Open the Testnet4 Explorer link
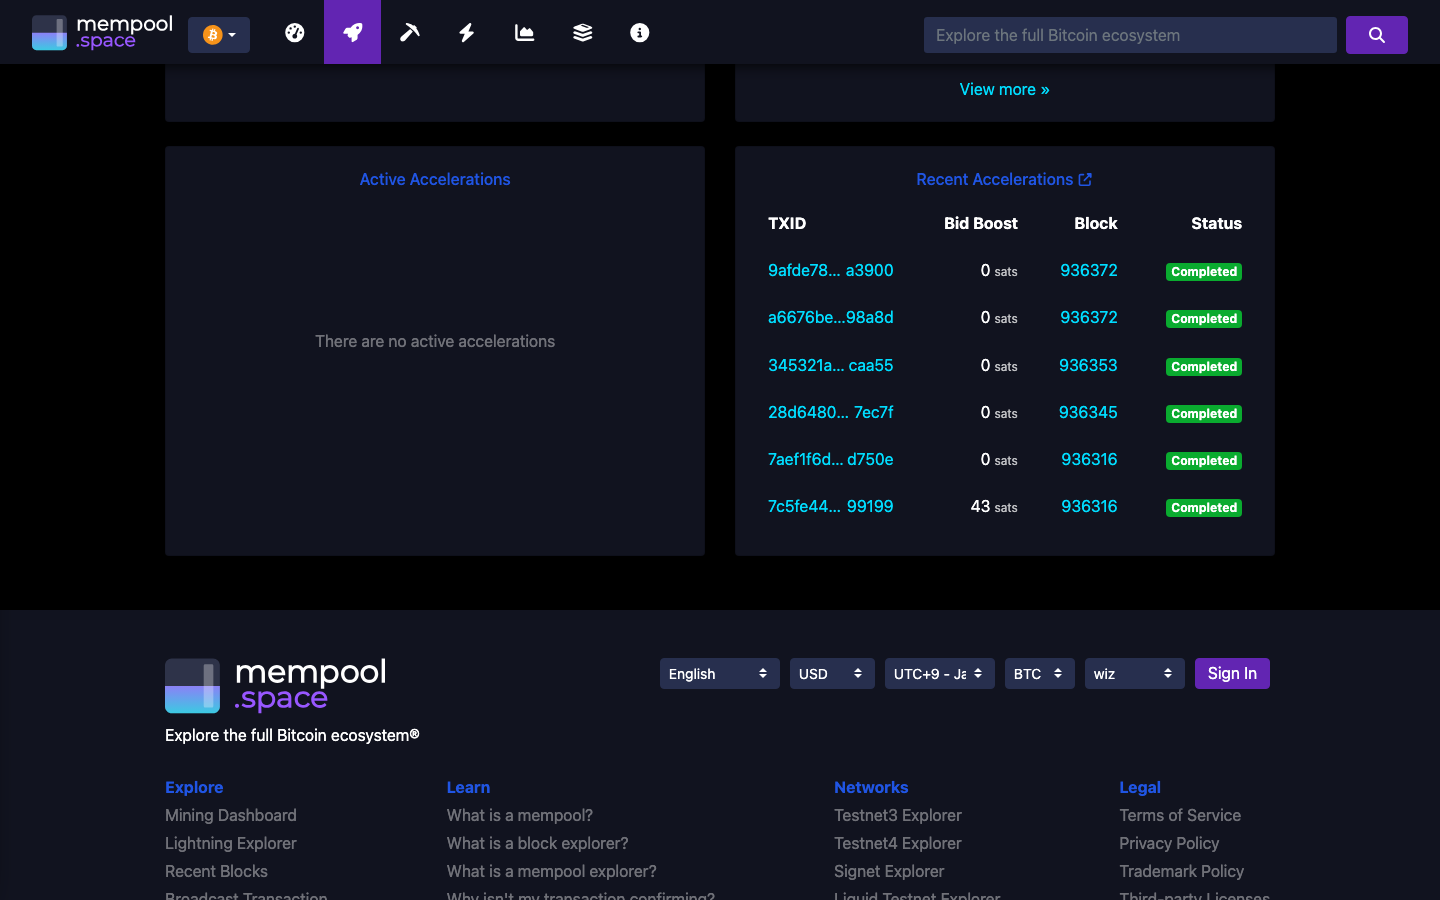Image resolution: width=1440 pixels, height=900 pixels. [897, 843]
